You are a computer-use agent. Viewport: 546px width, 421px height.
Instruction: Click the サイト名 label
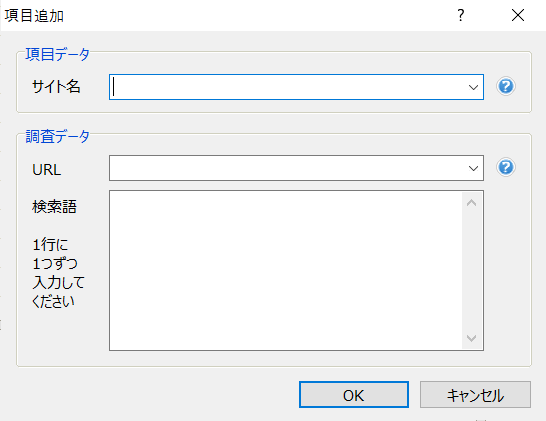click(x=56, y=86)
